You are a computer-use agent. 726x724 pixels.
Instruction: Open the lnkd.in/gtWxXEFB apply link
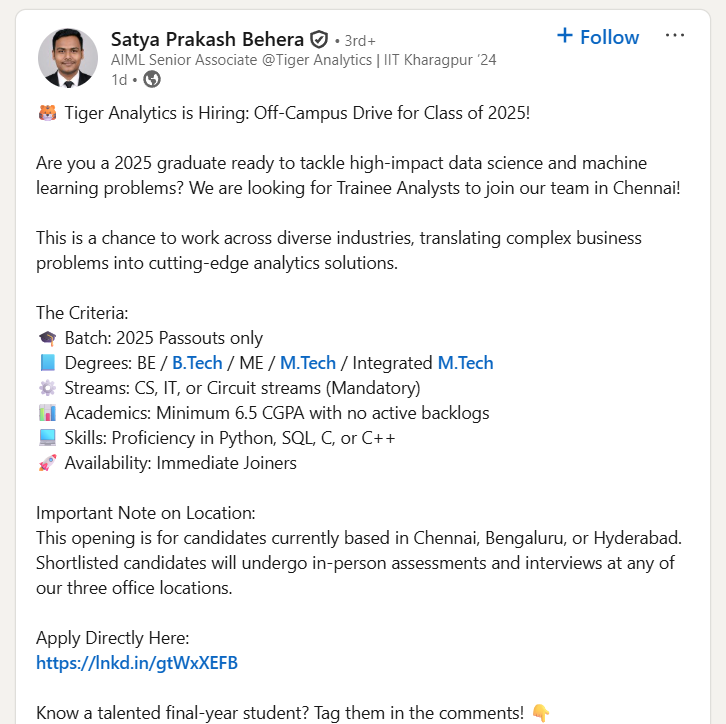137,663
